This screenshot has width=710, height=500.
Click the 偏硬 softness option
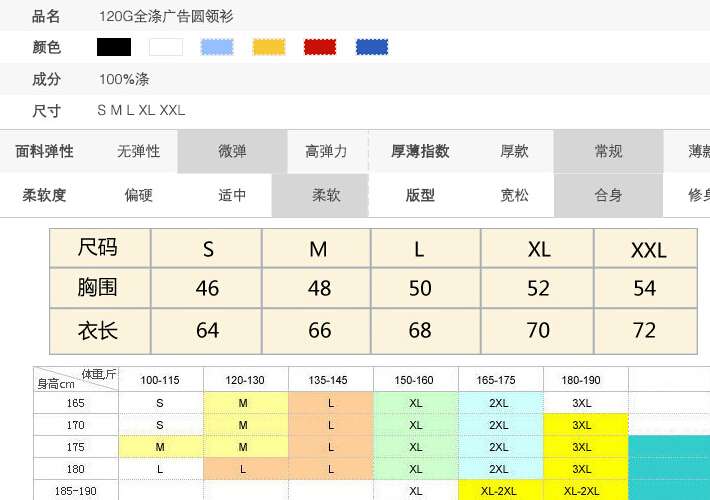click(138, 196)
